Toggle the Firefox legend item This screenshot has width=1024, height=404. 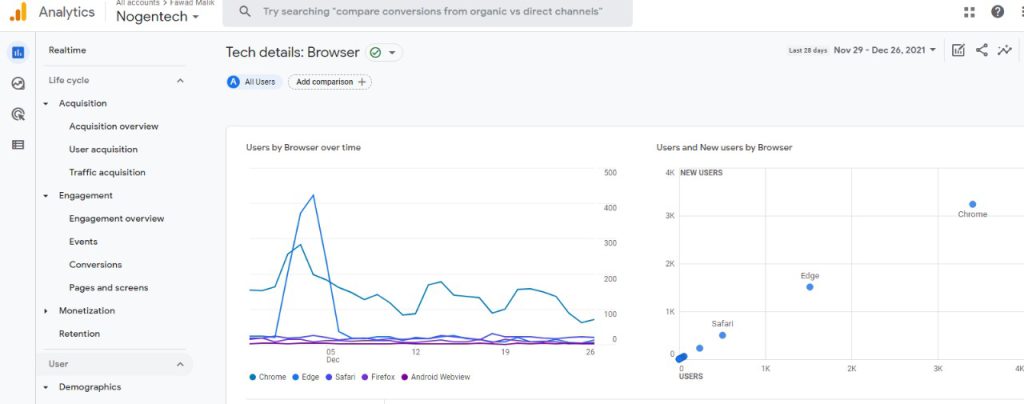(378, 377)
